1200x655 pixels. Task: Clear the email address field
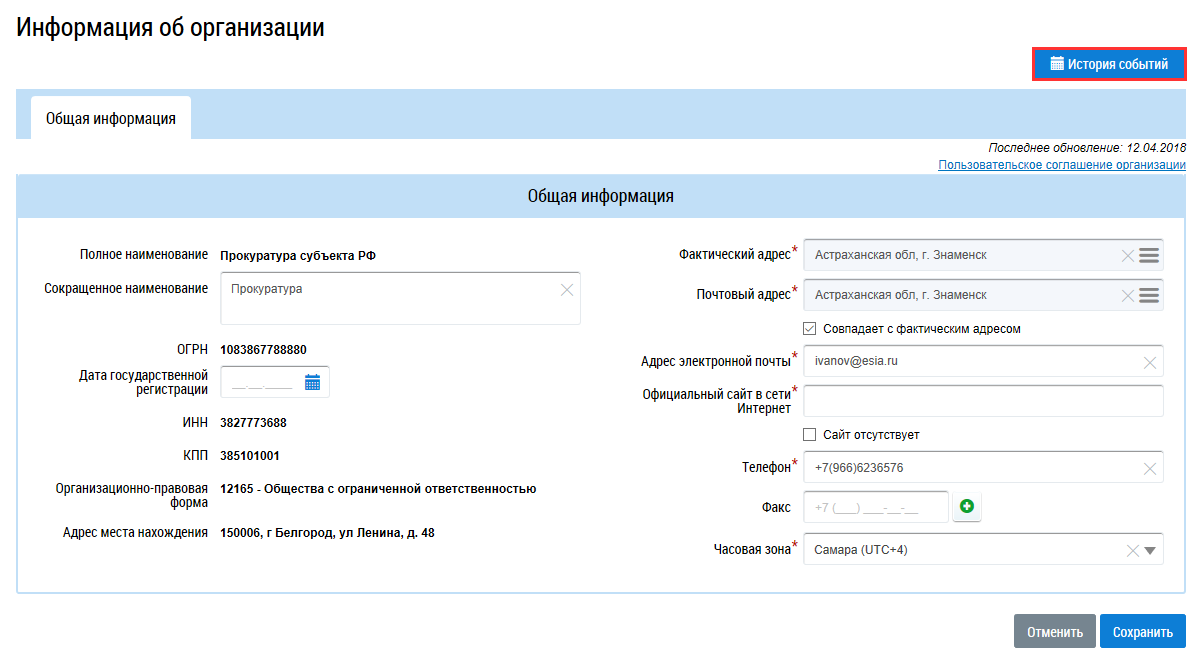tap(1150, 362)
